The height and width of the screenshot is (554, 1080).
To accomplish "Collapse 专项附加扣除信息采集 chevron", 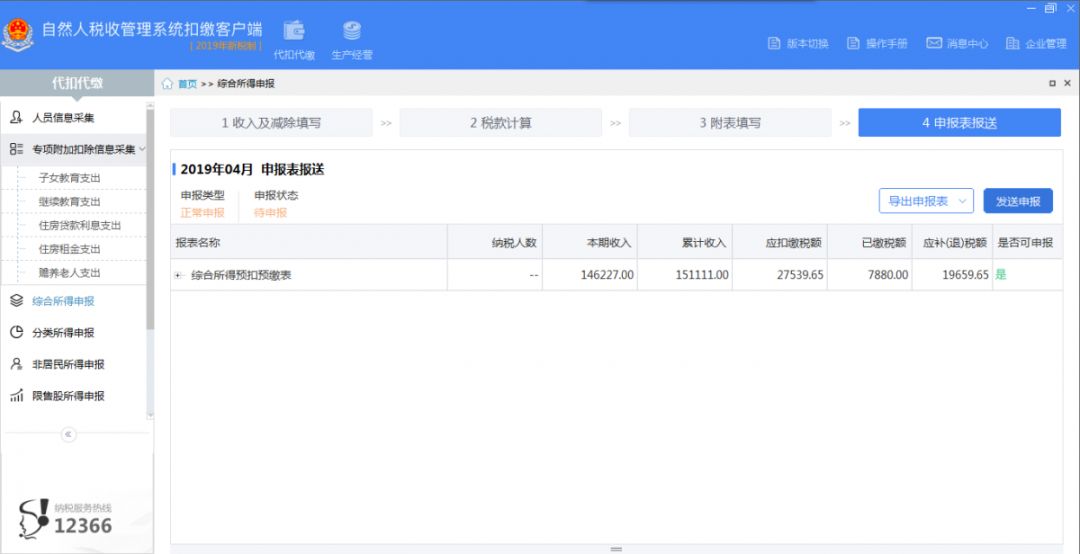I will 142,148.
